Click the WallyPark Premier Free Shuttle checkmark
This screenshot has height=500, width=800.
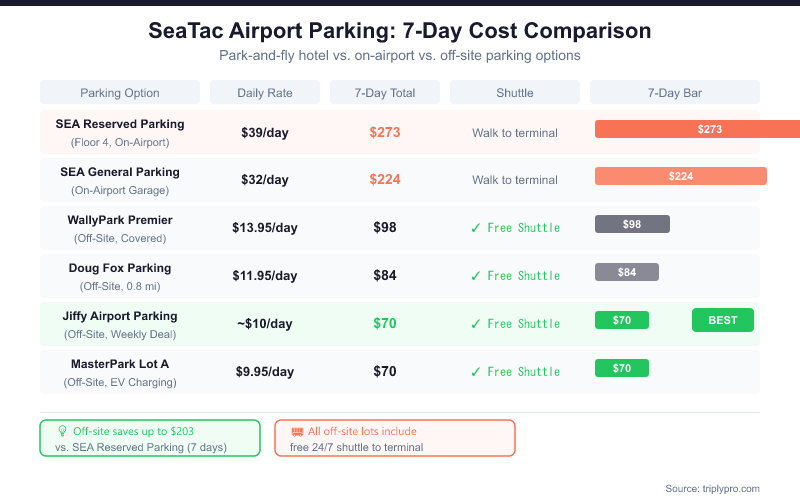tap(476, 228)
